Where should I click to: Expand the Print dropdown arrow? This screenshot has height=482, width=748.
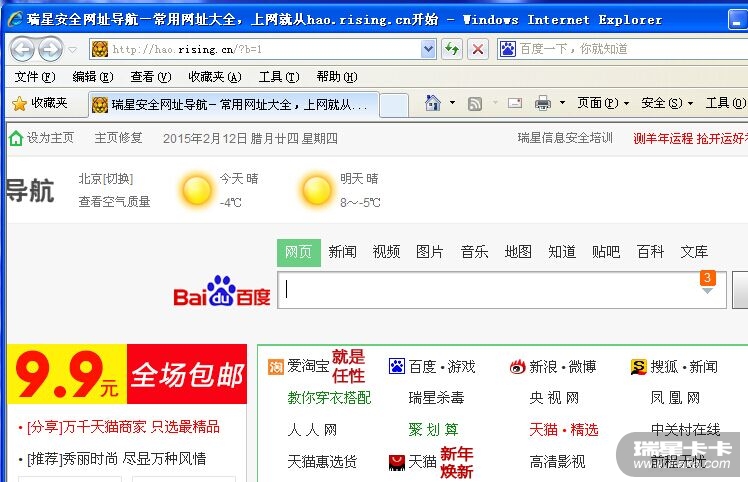tap(562, 103)
